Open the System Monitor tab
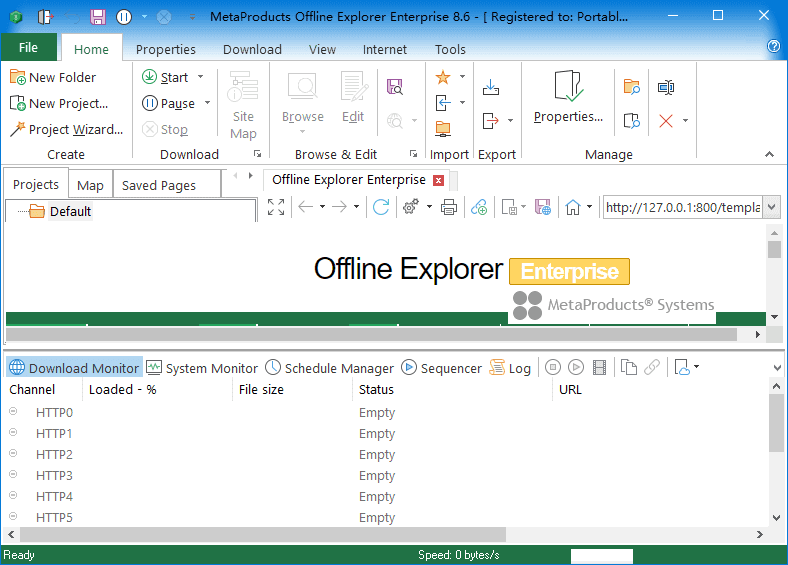Screen dimensions: 788x565 pos(202,368)
